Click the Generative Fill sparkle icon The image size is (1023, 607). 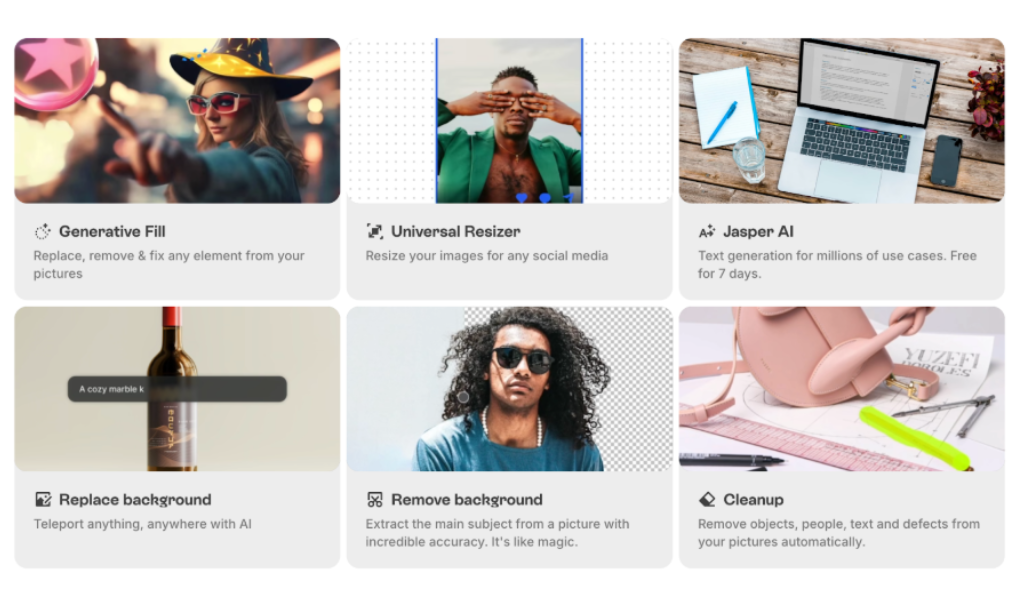point(42,232)
